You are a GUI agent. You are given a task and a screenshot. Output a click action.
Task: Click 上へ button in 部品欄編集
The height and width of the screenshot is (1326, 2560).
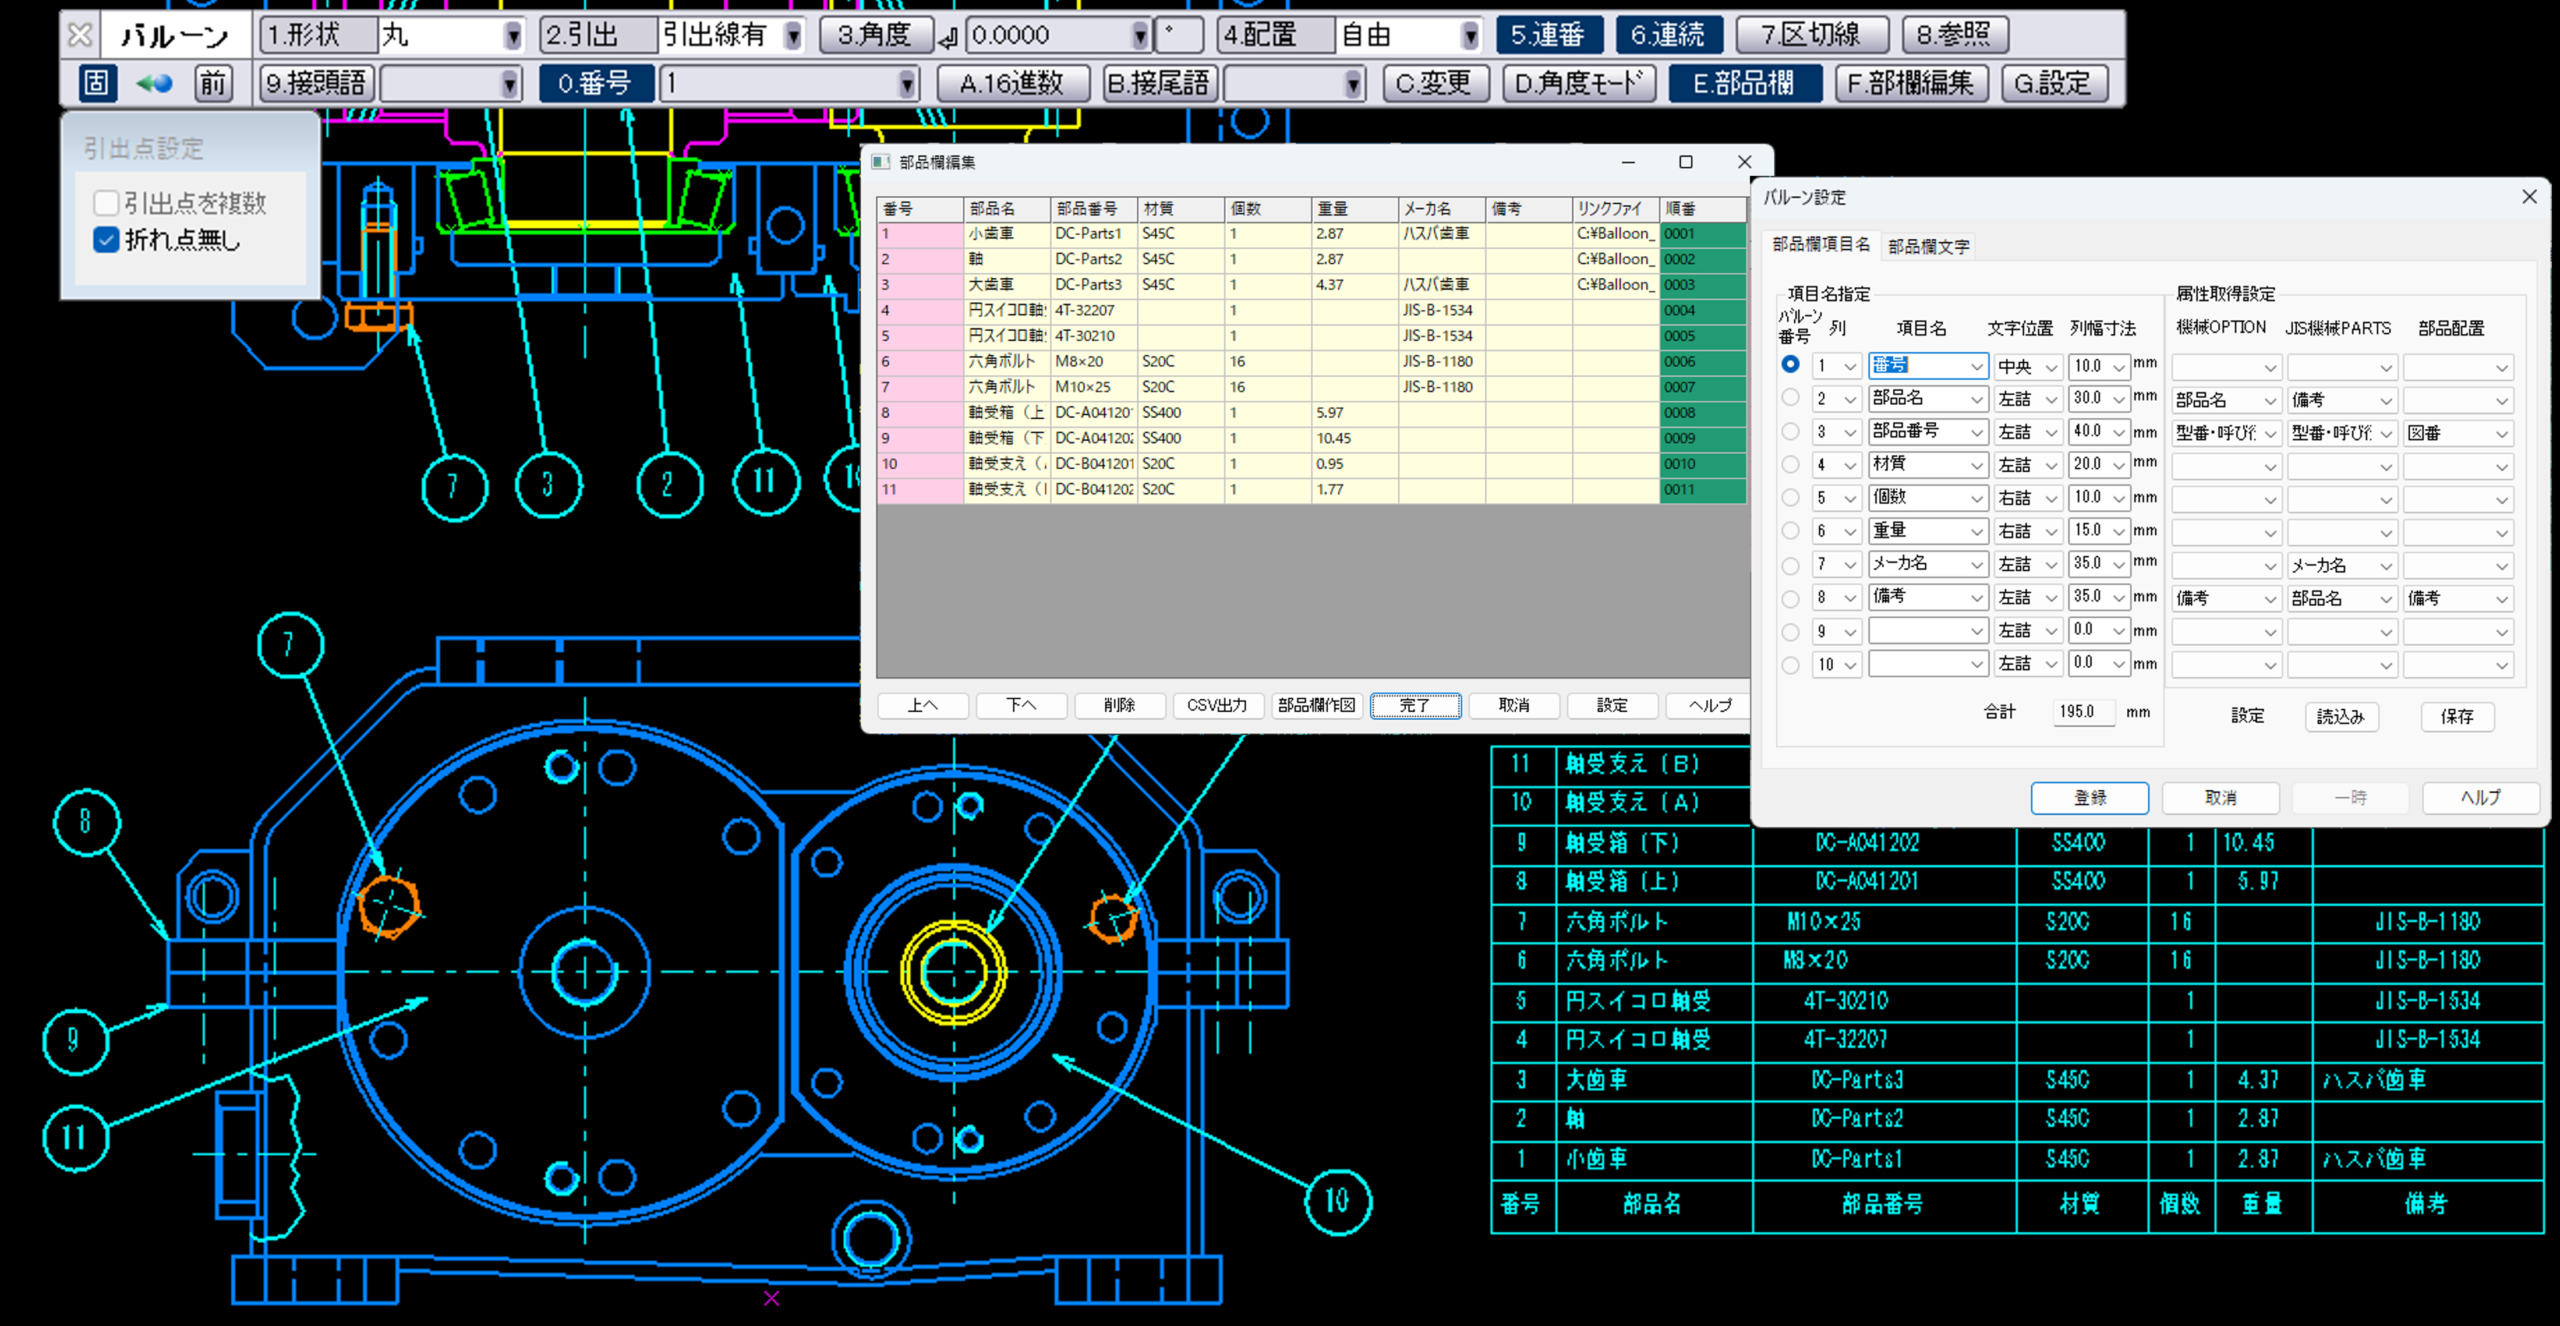(x=922, y=705)
